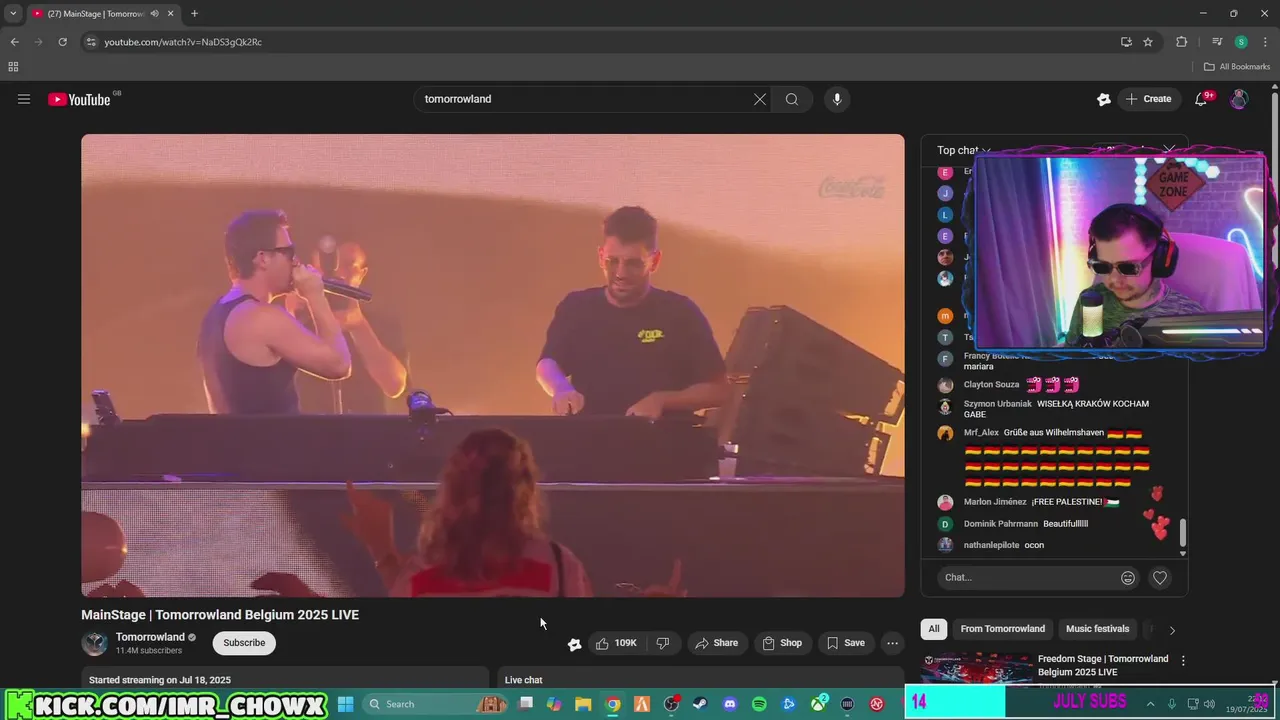Click the Windows Start button

(345, 704)
